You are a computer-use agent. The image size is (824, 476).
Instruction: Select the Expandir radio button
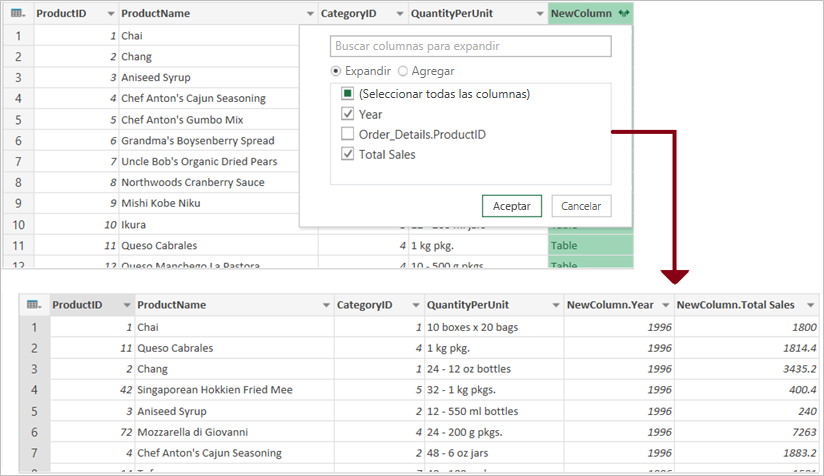tap(336, 71)
